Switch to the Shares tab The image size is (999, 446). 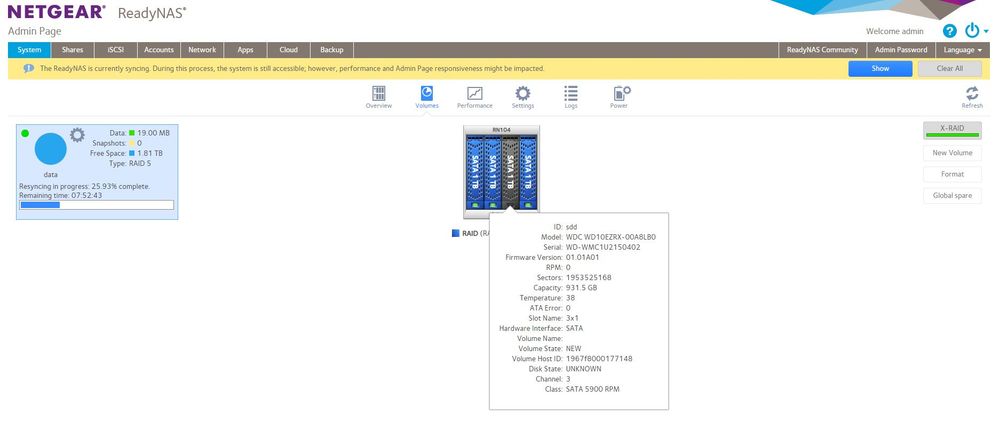73,50
